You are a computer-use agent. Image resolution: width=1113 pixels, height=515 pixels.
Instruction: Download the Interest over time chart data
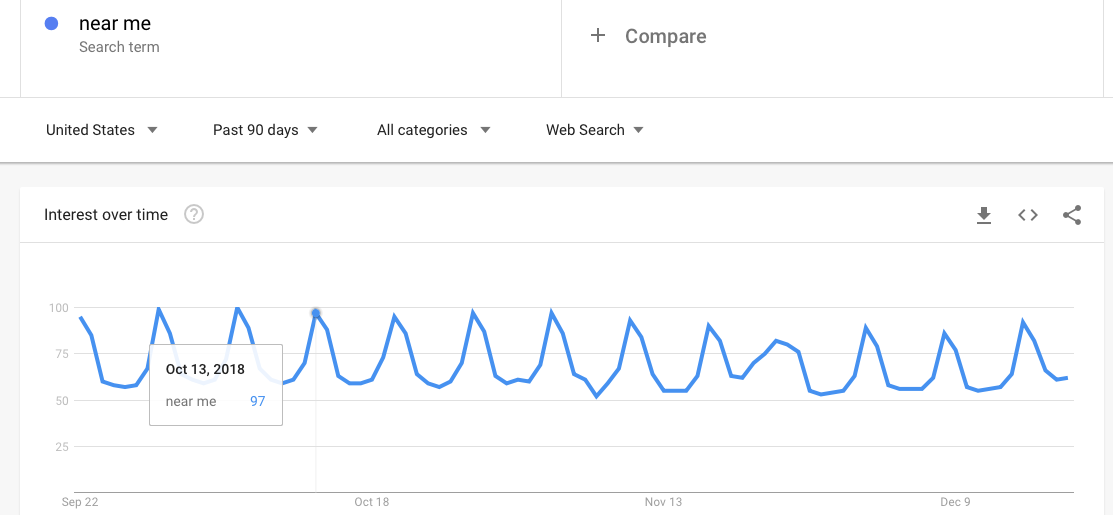click(983, 215)
